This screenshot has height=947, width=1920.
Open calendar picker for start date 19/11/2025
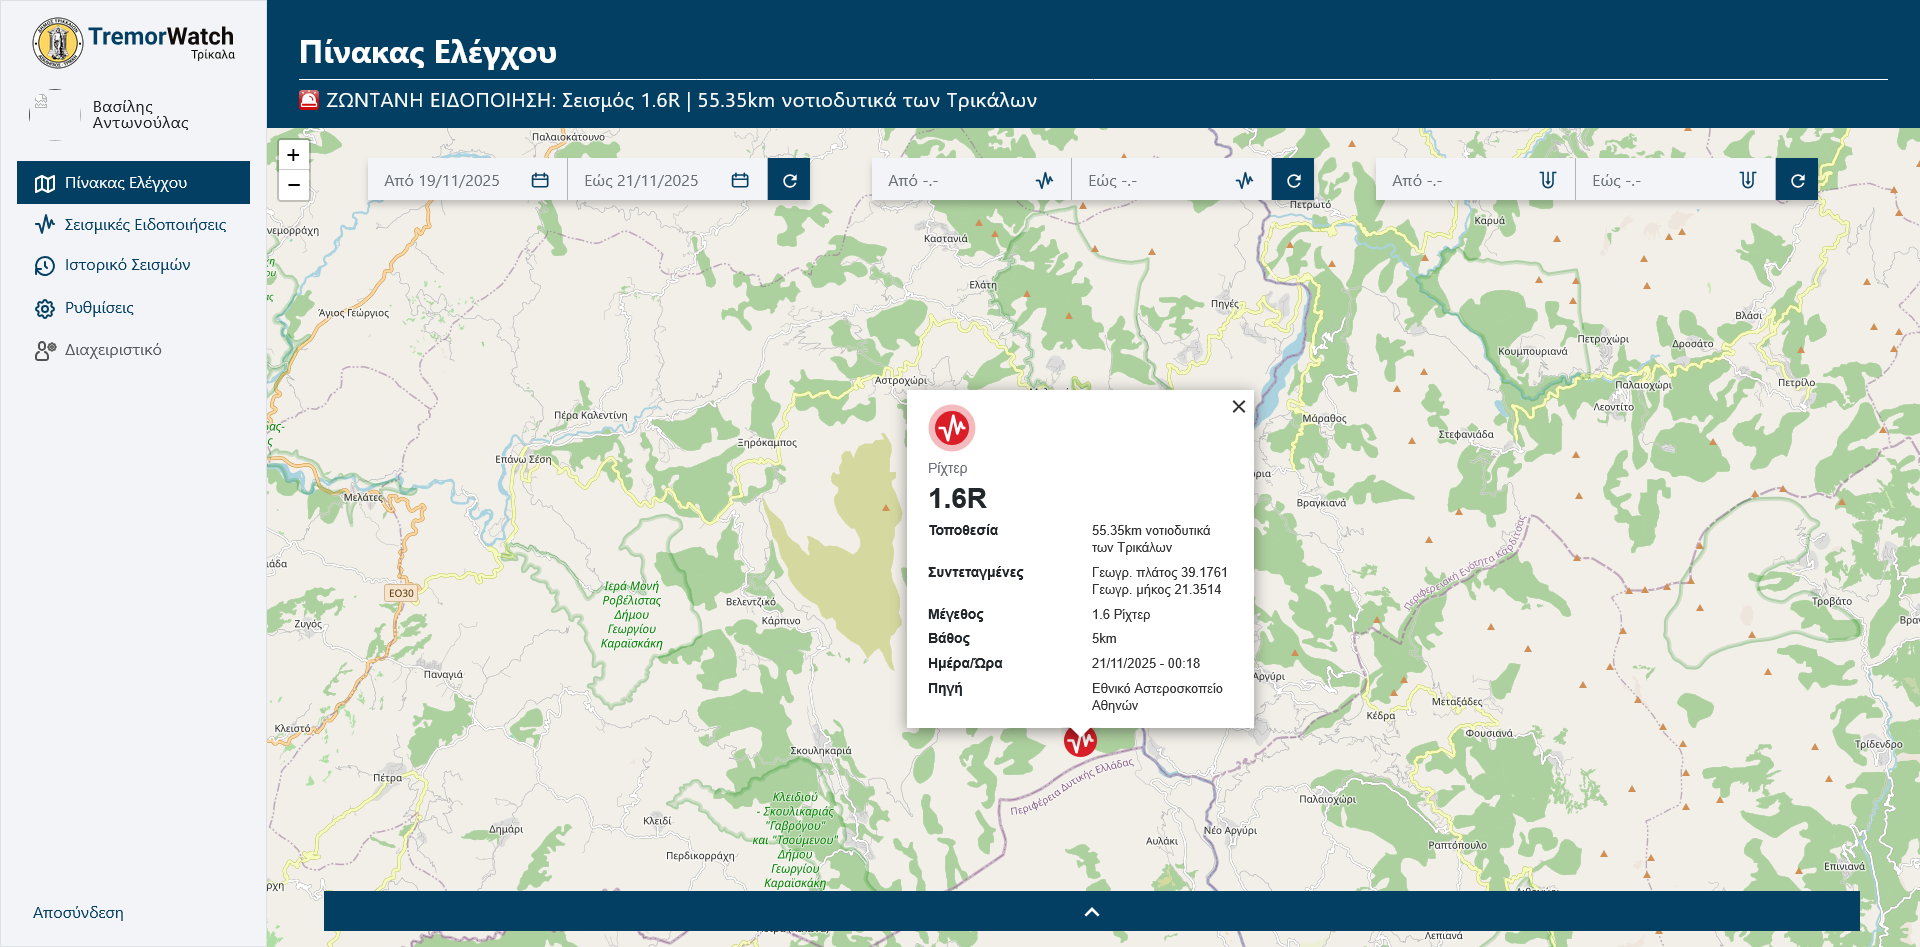[540, 181]
